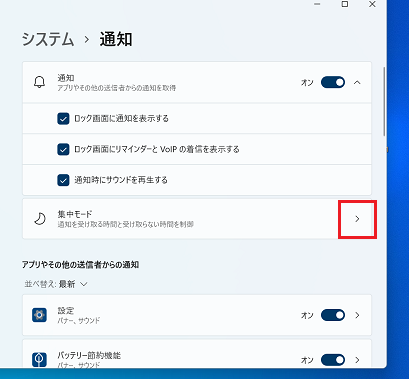
Task: Click the vertical scrollbar of the settings window
Action: pos(384,101)
